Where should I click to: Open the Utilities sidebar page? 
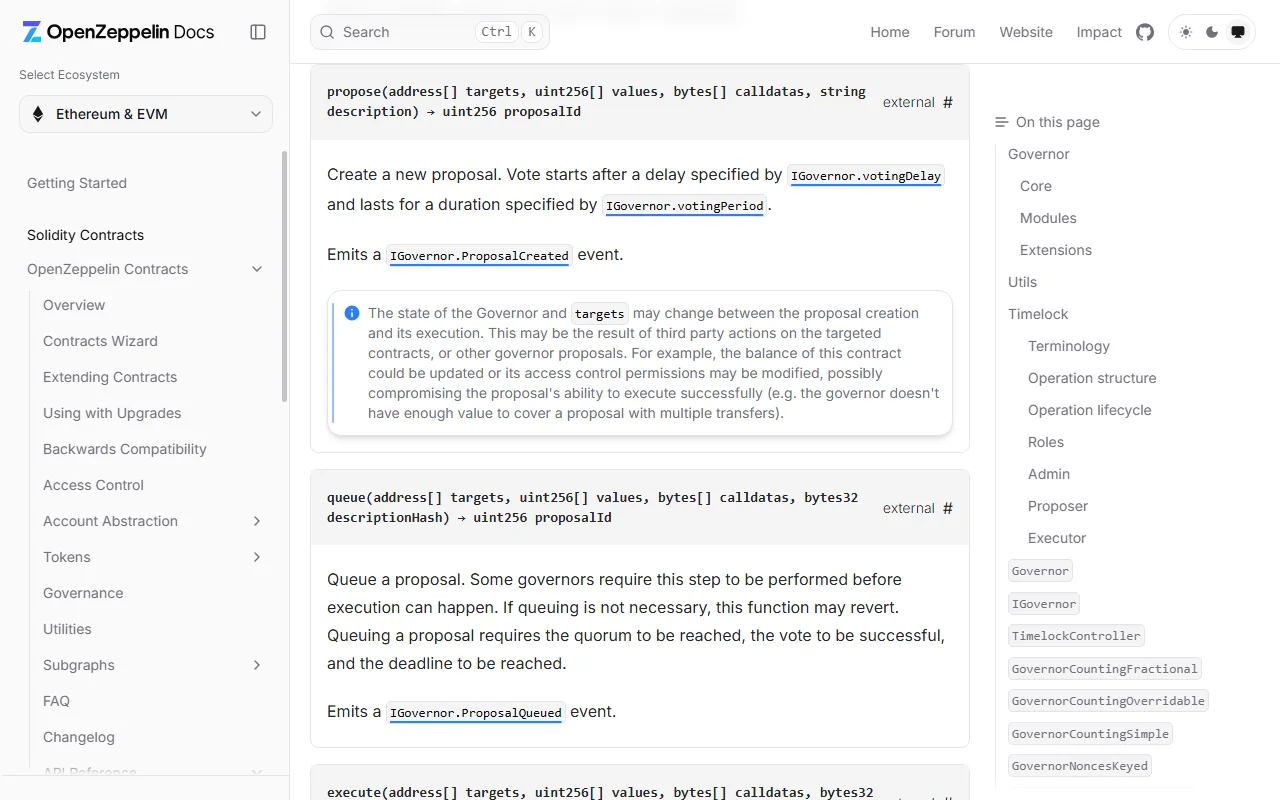click(x=67, y=629)
